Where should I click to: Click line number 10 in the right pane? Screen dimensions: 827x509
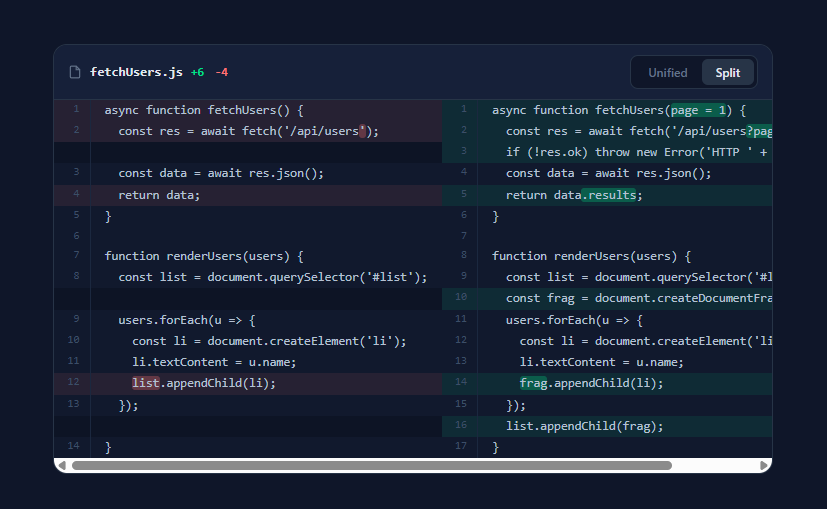[461, 297]
